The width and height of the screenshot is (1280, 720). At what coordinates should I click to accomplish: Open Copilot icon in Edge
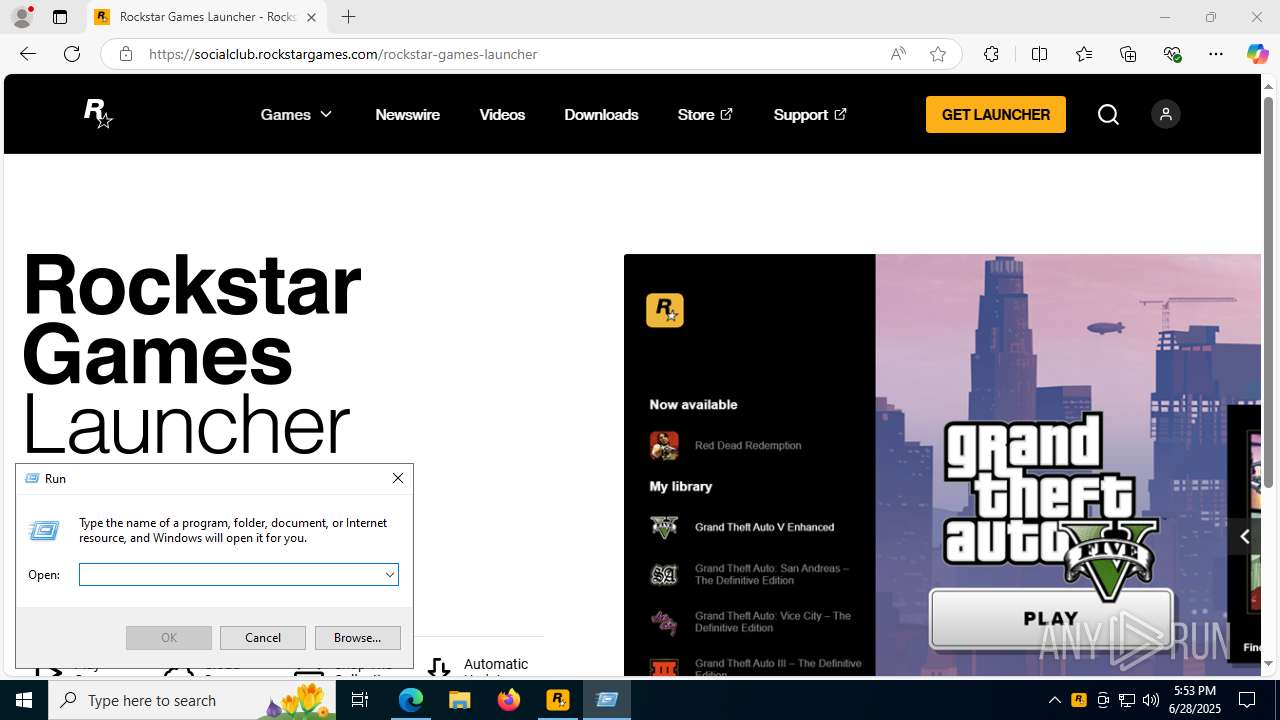pyautogui.click(x=1257, y=54)
